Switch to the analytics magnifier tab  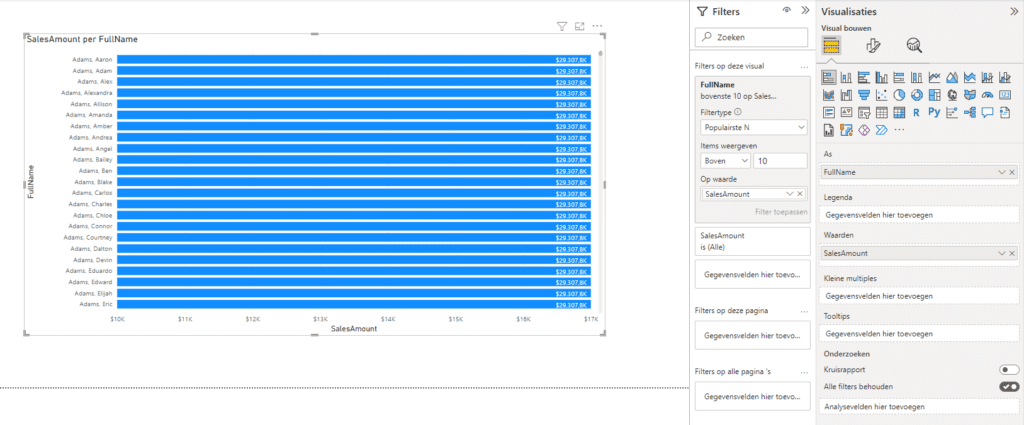pos(914,45)
